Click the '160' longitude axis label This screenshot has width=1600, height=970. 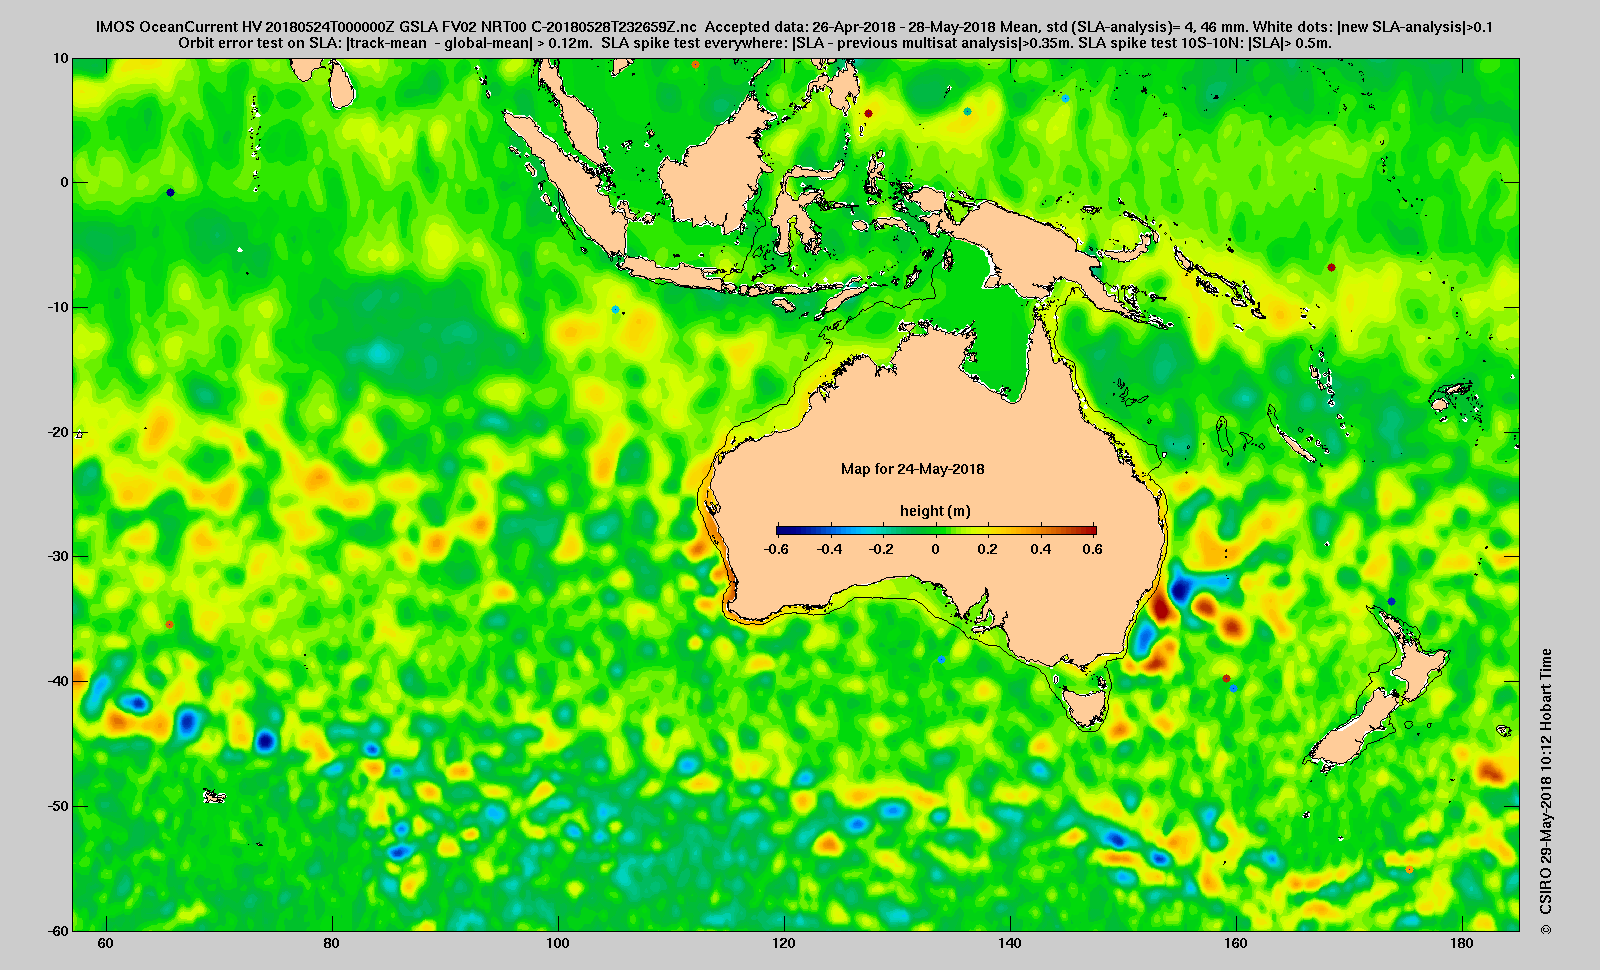point(1236,943)
